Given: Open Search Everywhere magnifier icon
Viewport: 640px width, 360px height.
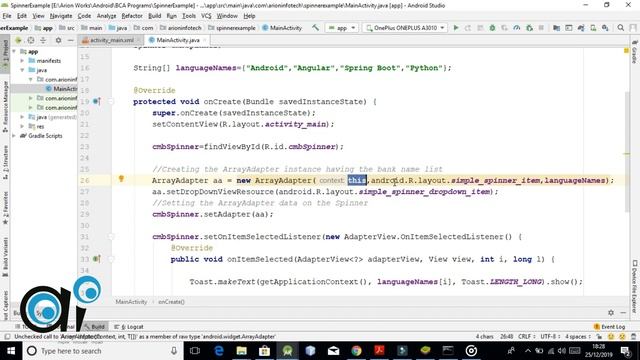Looking at the screenshot, I should click(621, 28).
